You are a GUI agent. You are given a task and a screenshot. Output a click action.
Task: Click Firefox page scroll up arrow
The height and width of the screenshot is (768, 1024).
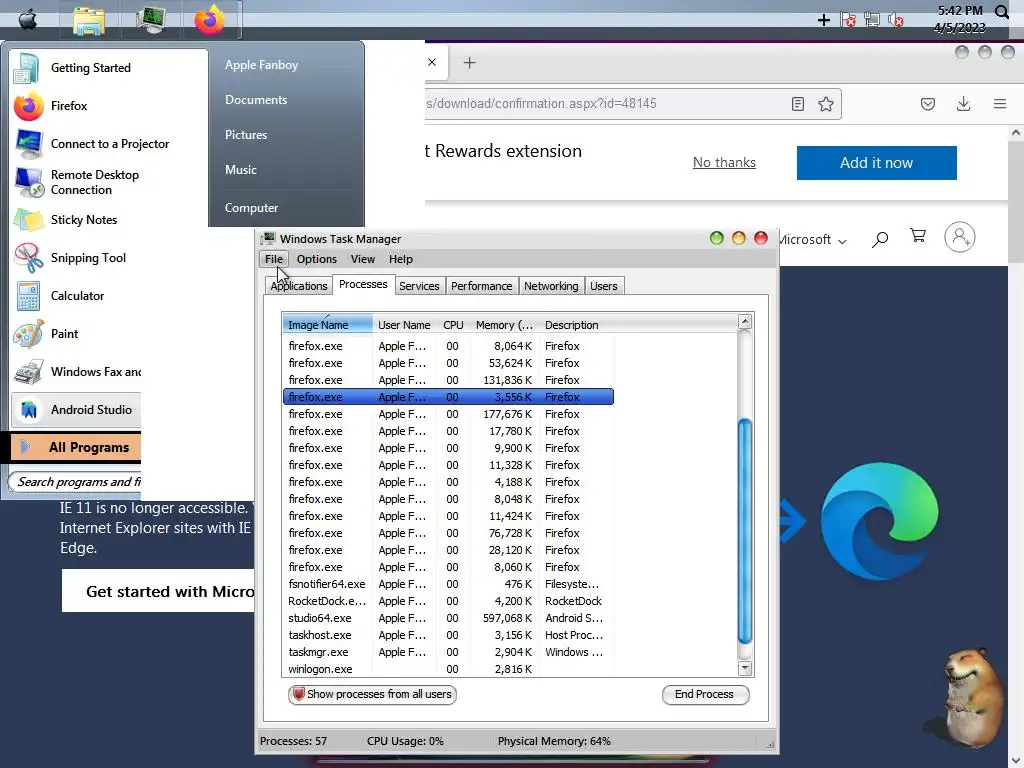coord(1016,133)
